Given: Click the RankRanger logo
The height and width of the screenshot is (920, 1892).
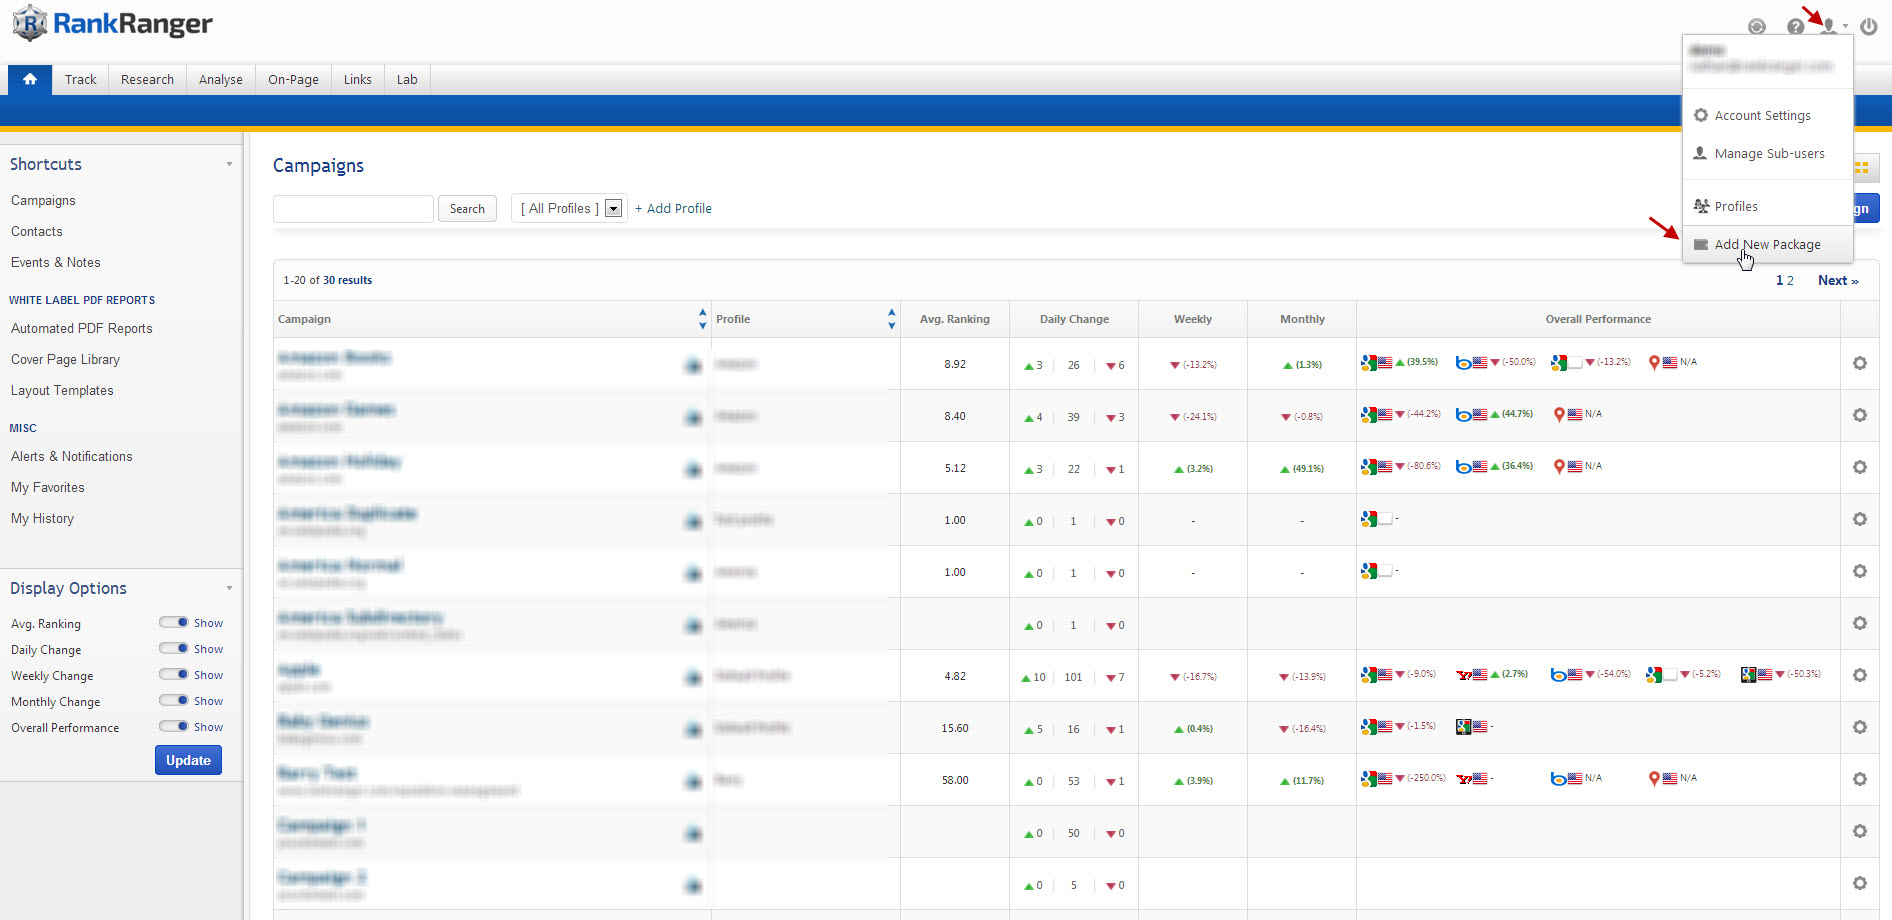Looking at the screenshot, I should point(113,23).
